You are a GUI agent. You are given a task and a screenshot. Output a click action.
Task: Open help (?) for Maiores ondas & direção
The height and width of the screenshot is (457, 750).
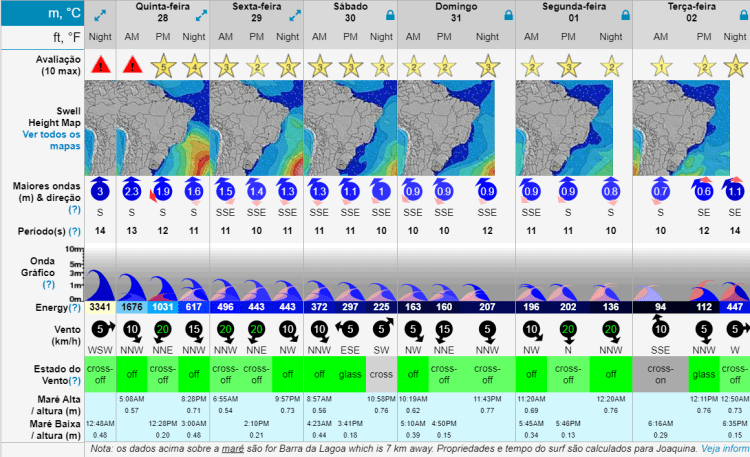(x=74, y=210)
